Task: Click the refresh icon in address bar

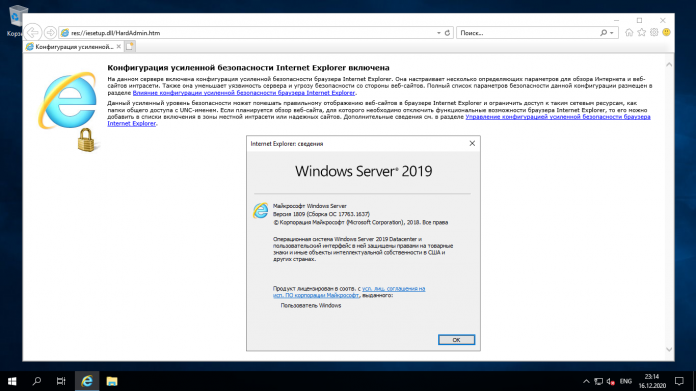Action: (447, 33)
